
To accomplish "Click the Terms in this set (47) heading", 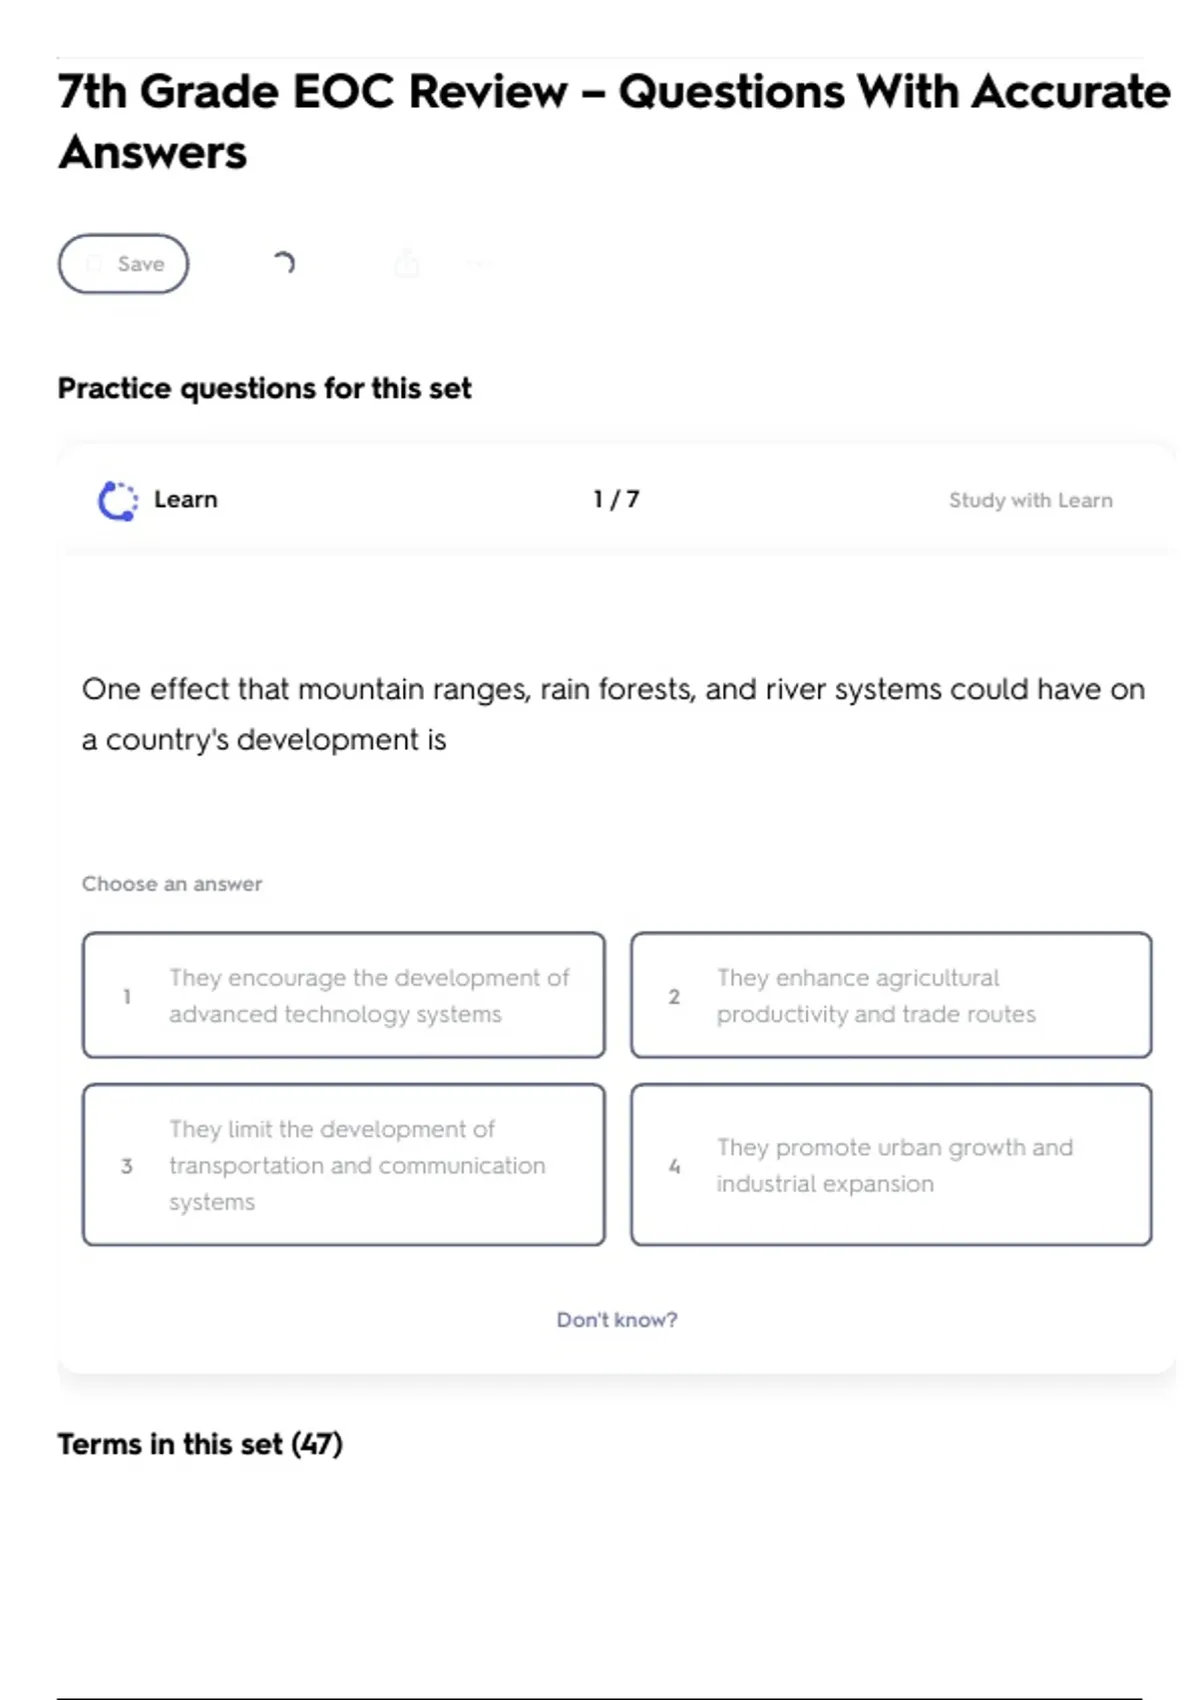I will [x=200, y=1444].
